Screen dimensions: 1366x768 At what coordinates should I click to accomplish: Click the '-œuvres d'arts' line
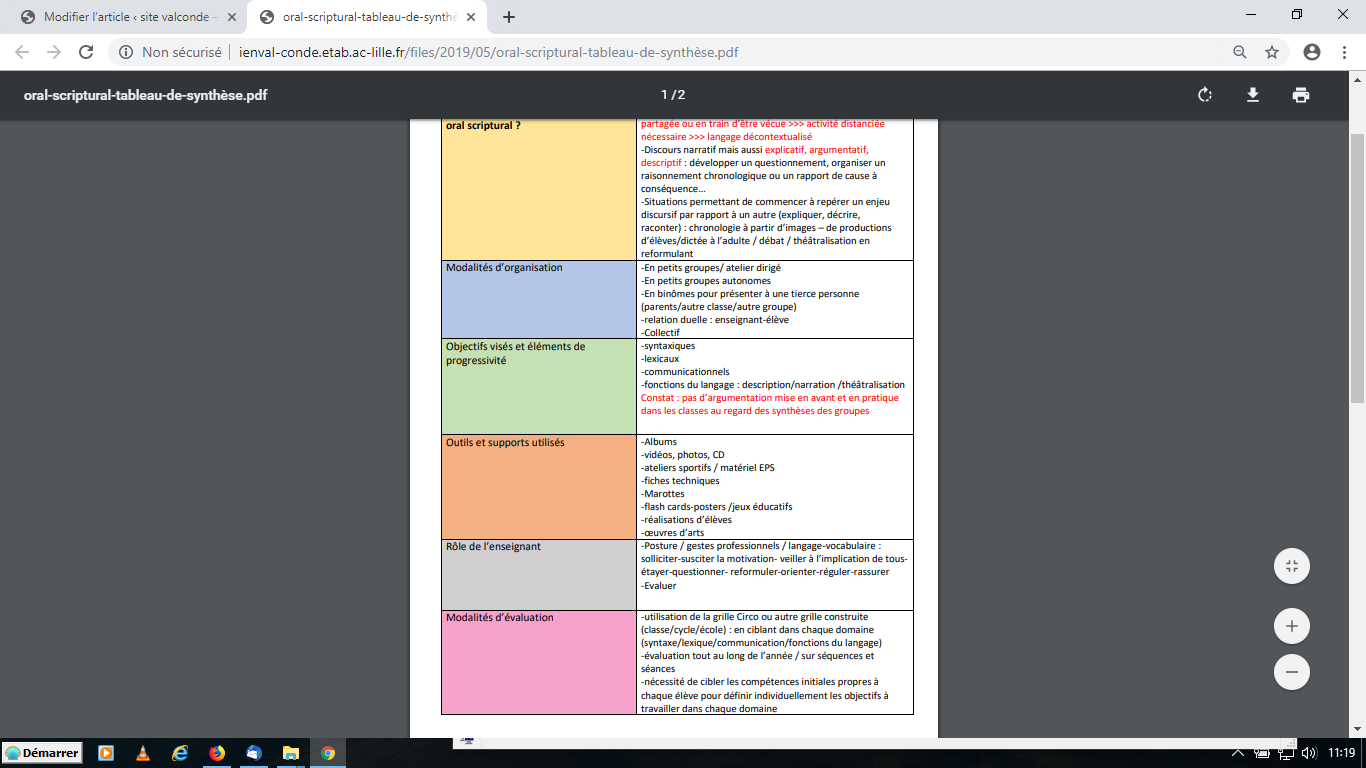672,533
